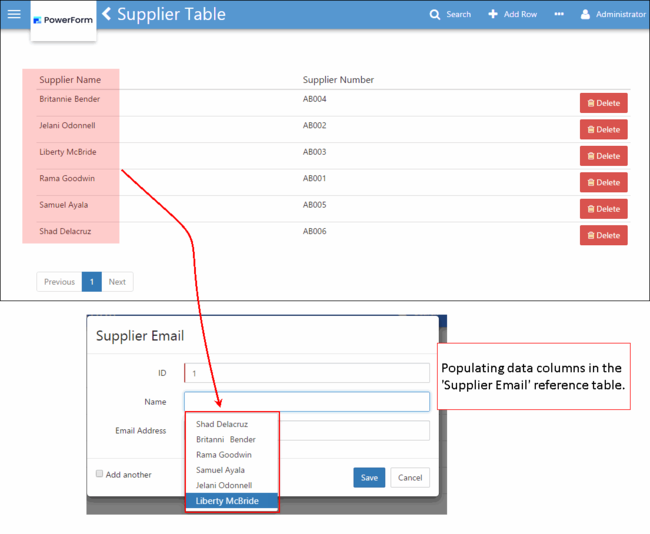Click the Supplier Table page title
Image resolution: width=650 pixels, height=534 pixels.
click(x=171, y=14)
